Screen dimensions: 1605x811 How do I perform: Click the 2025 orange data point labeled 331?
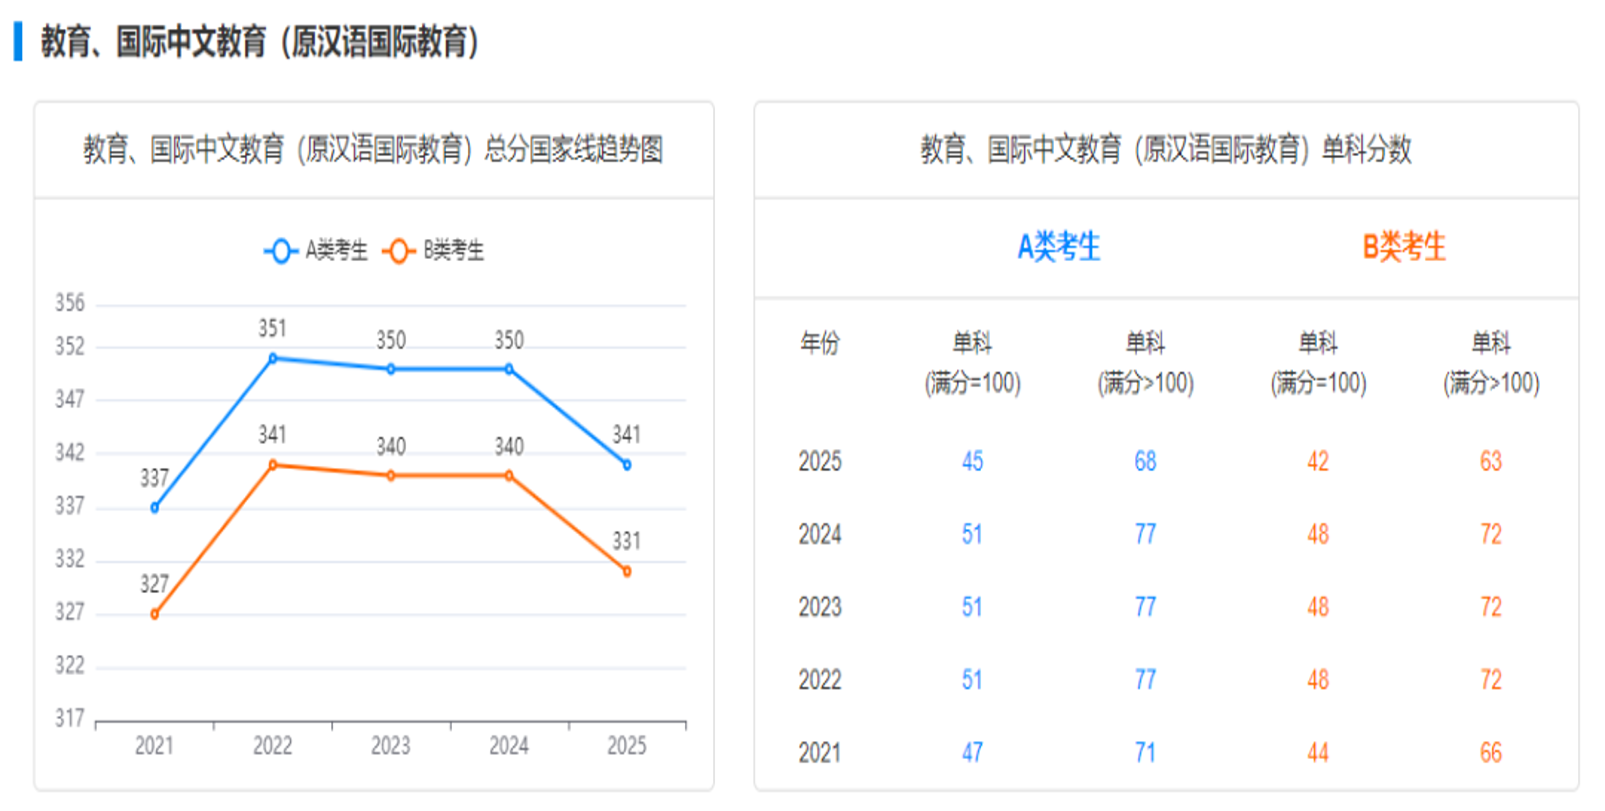pos(627,571)
